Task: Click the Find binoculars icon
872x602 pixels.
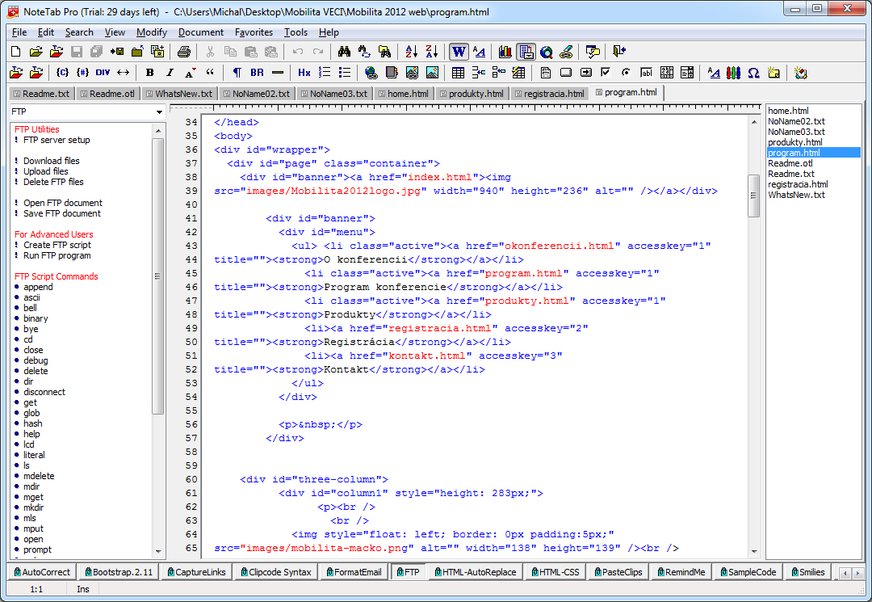Action: (343, 51)
